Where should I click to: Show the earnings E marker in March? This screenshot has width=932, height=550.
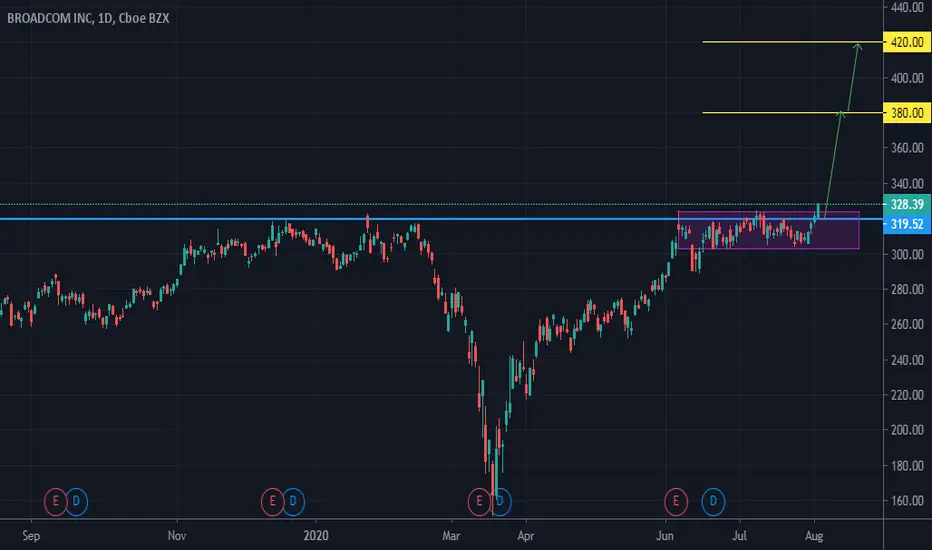pyautogui.click(x=480, y=501)
